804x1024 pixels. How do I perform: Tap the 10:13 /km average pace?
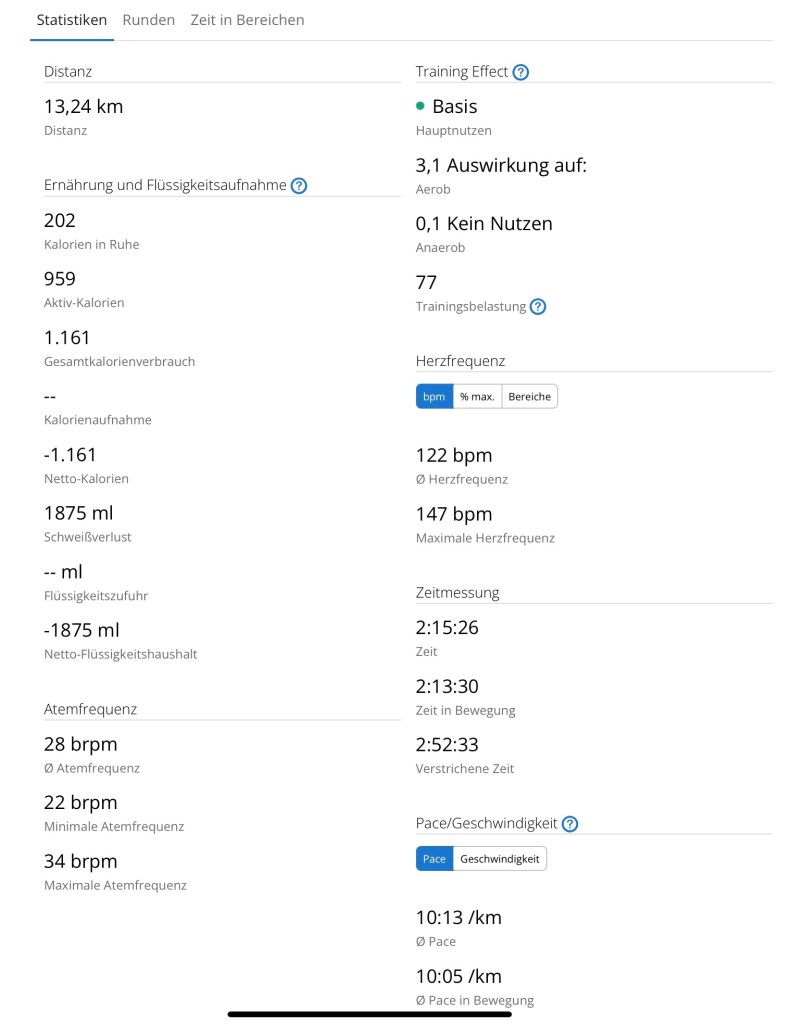click(459, 917)
